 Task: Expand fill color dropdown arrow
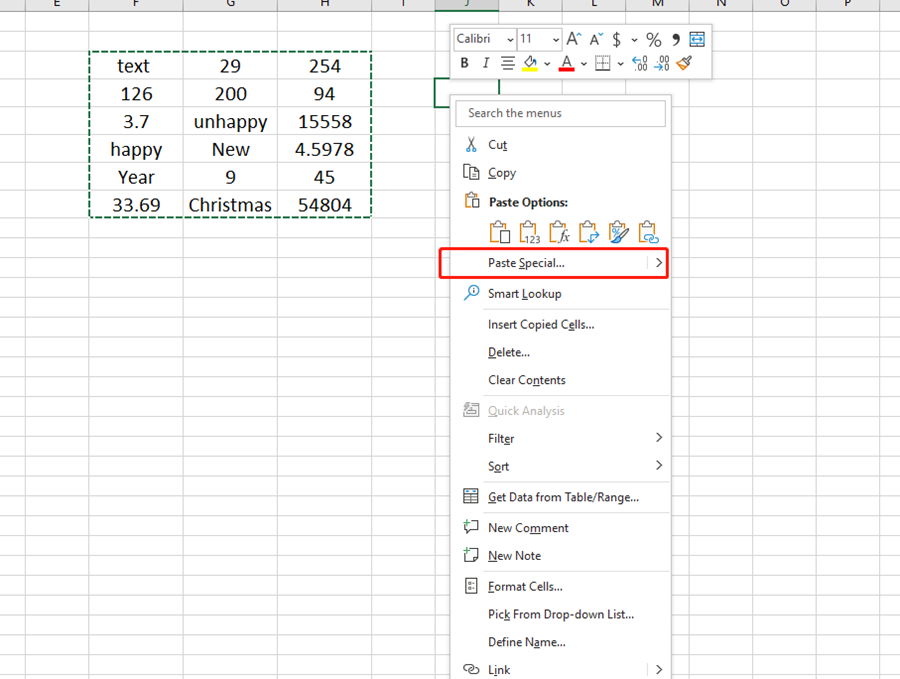(547, 63)
